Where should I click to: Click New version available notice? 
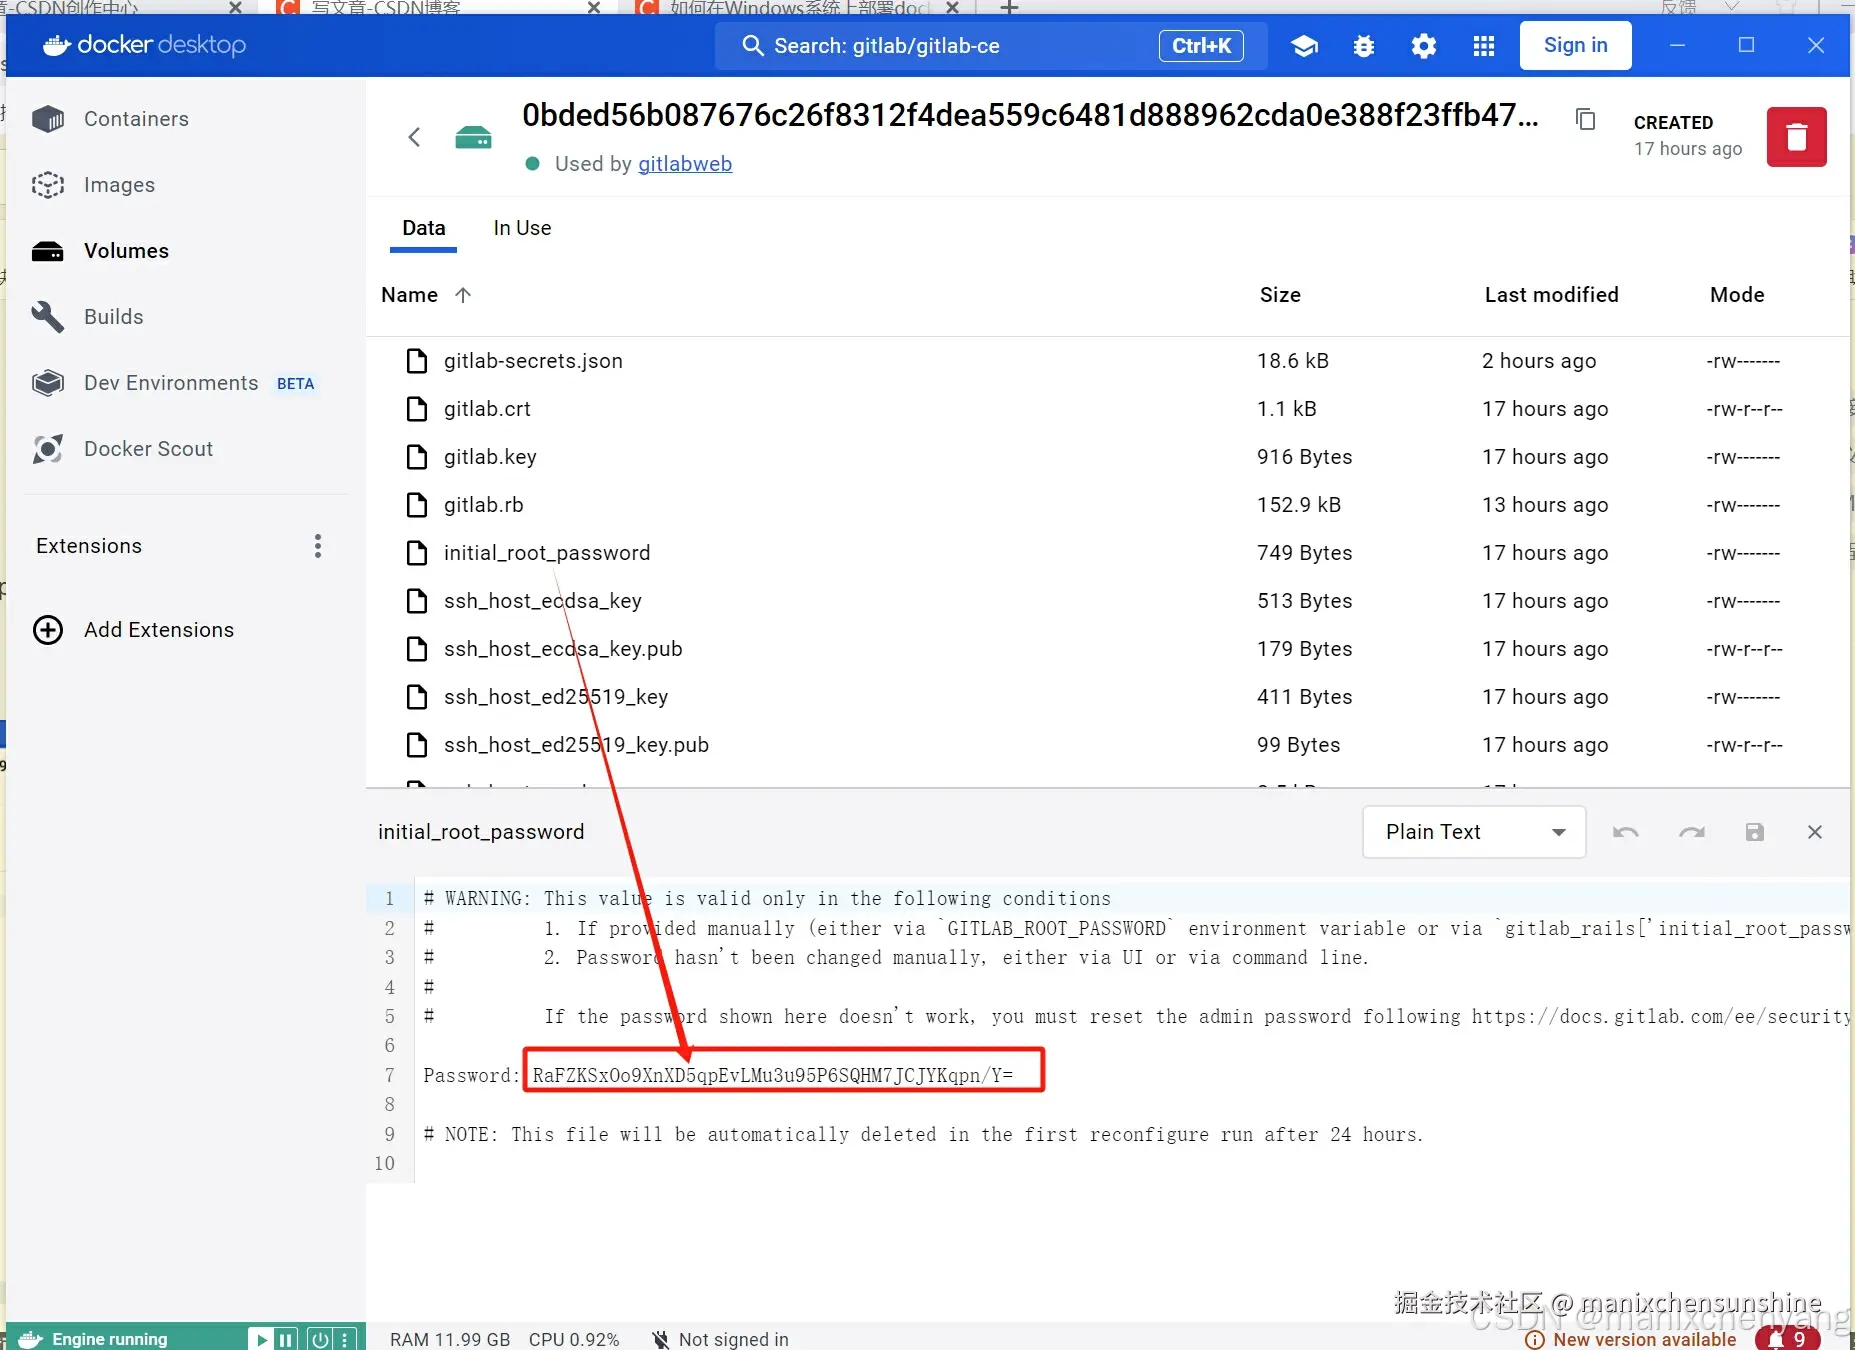(x=1631, y=1340)
